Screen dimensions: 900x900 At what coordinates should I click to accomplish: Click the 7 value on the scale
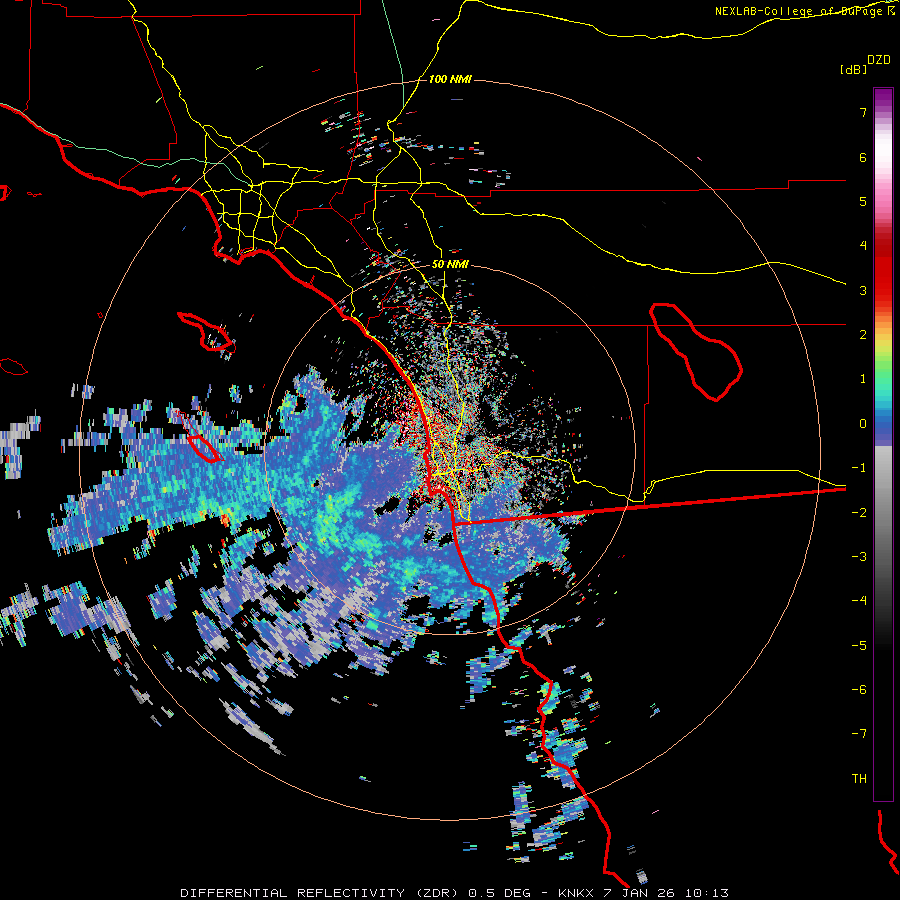coord(863,112)
